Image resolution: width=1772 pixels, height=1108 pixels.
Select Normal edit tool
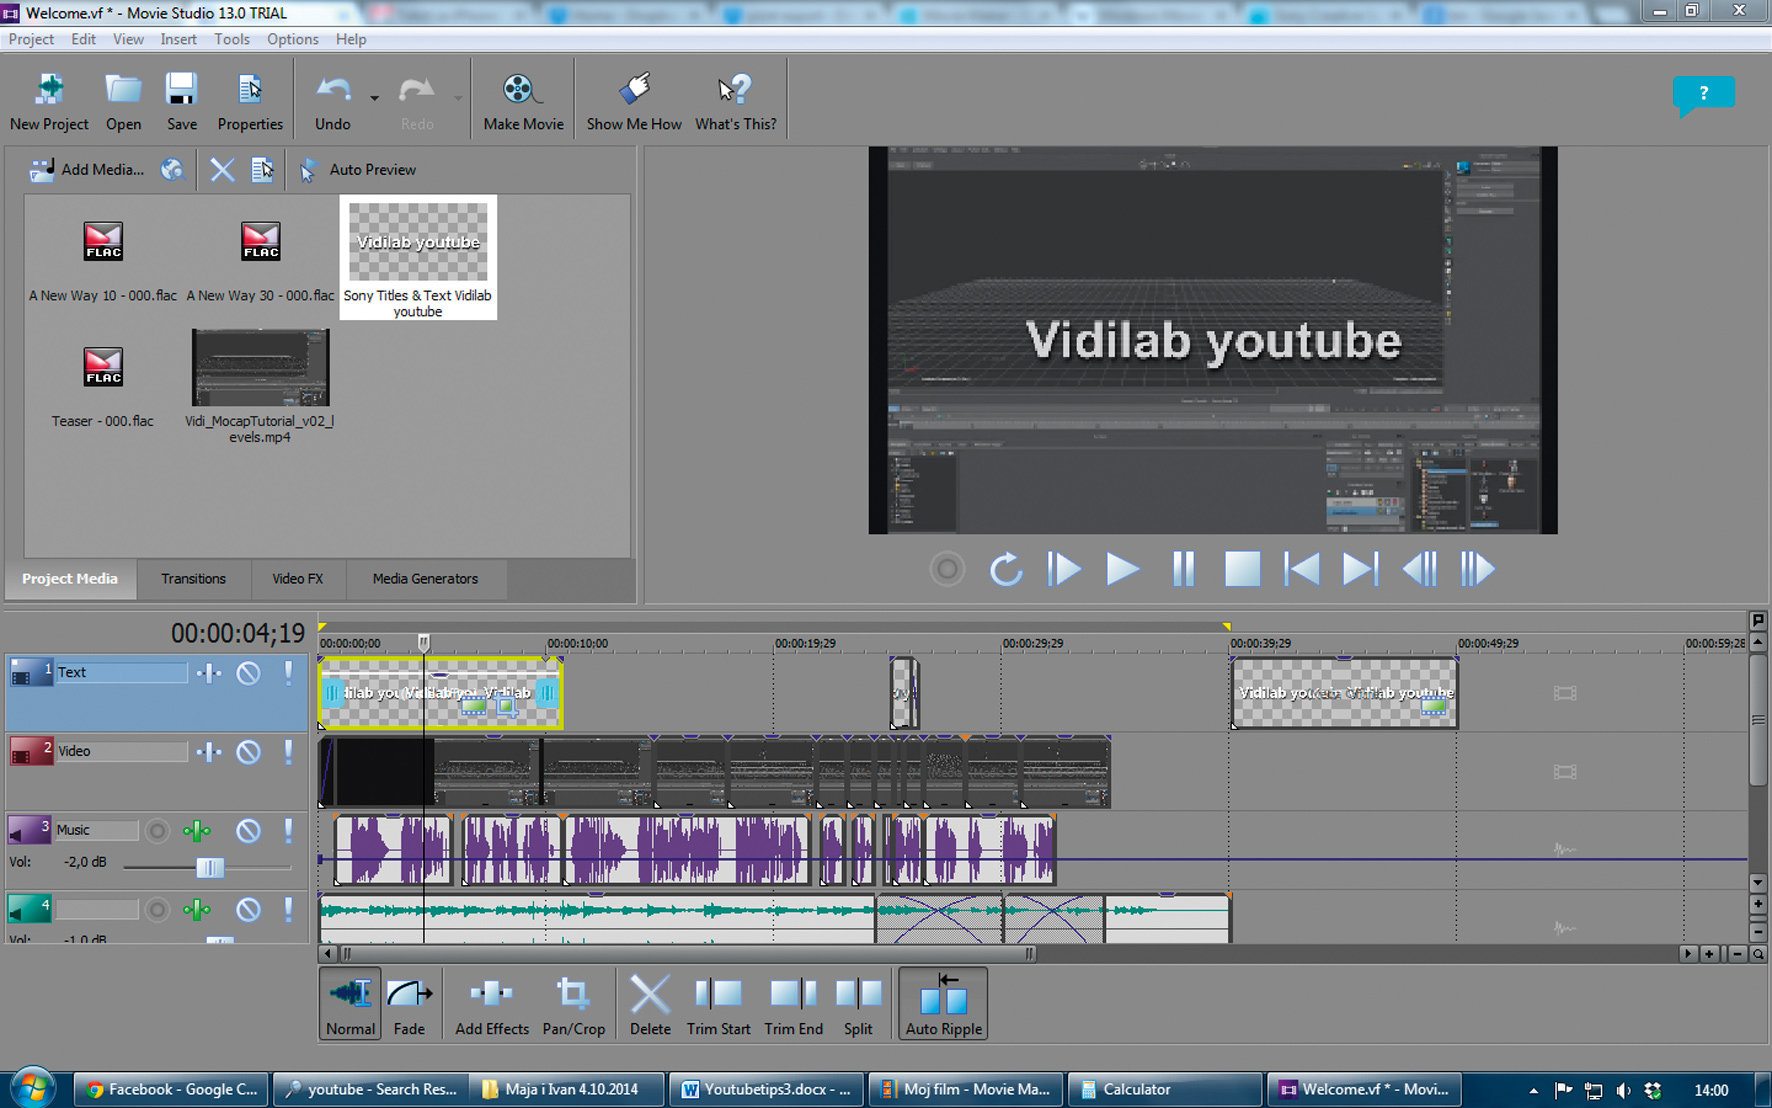tap(350, 1003)
